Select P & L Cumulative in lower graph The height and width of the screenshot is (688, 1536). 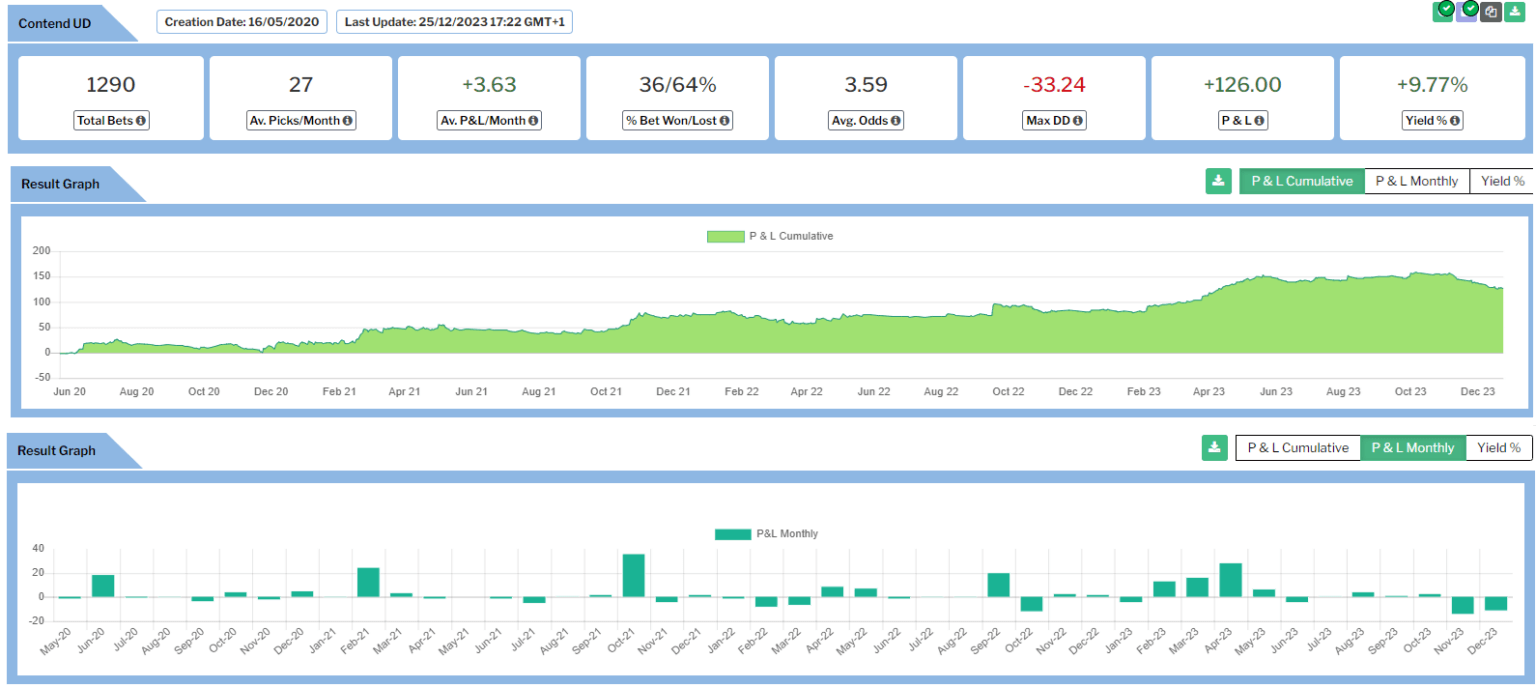1297,448
